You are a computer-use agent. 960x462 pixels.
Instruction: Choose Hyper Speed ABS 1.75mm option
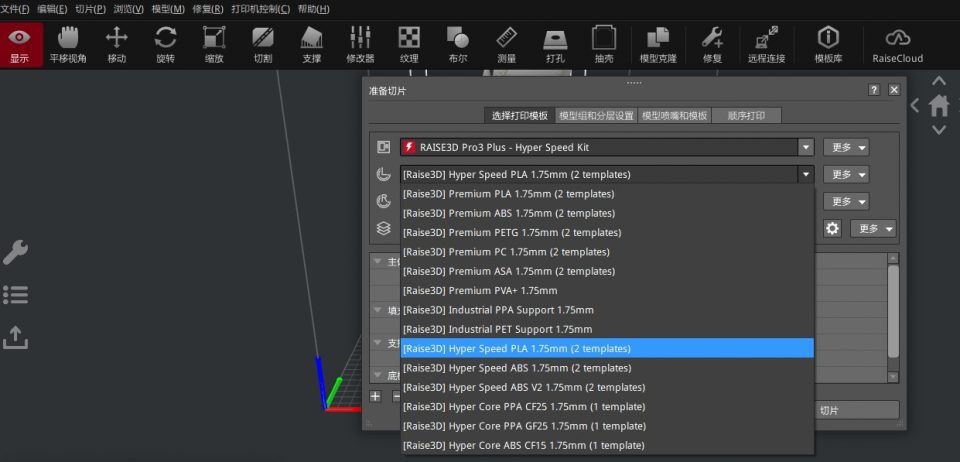(x=607, y=368)
